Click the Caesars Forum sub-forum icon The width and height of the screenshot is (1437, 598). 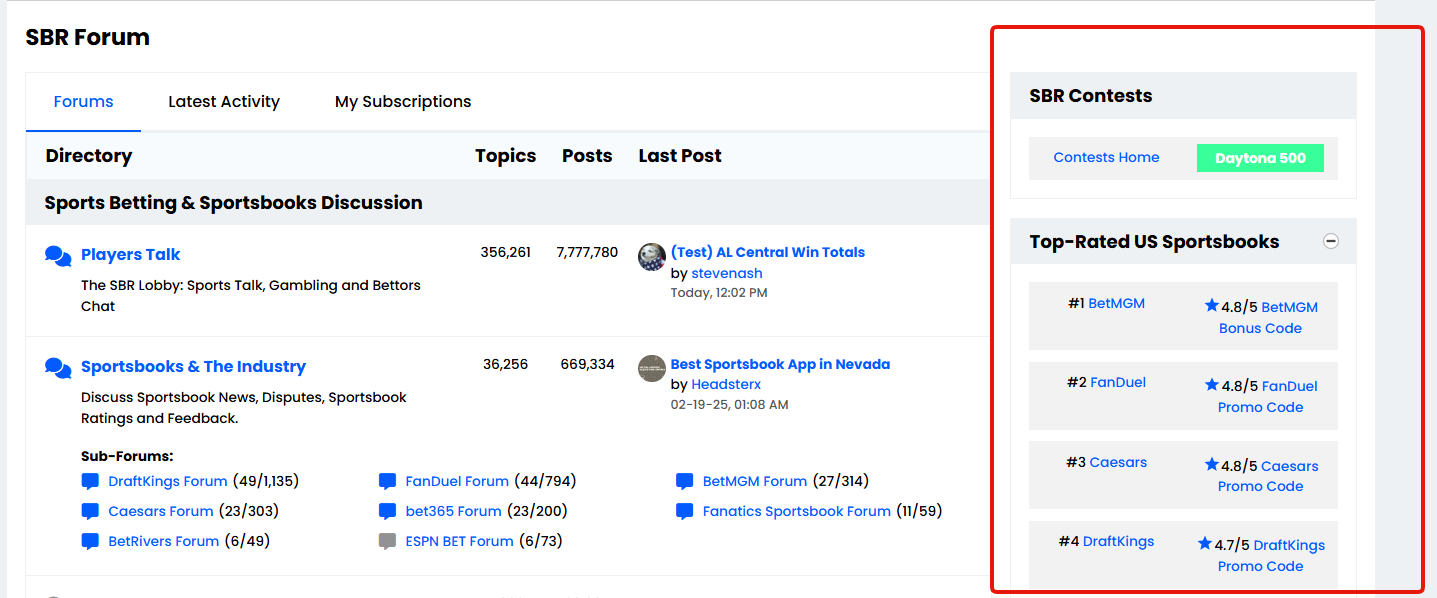(x=90, y=511)
